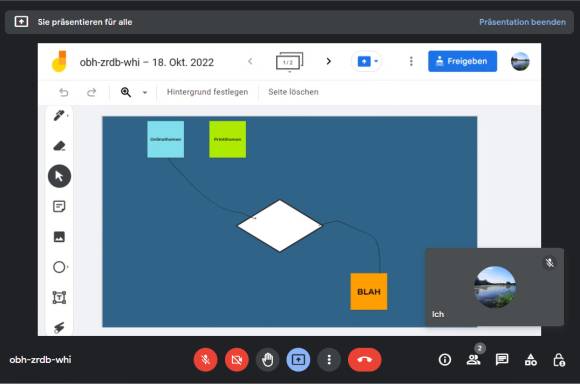
Task: Select the Text box tool
Action: [x=59, y=297]
